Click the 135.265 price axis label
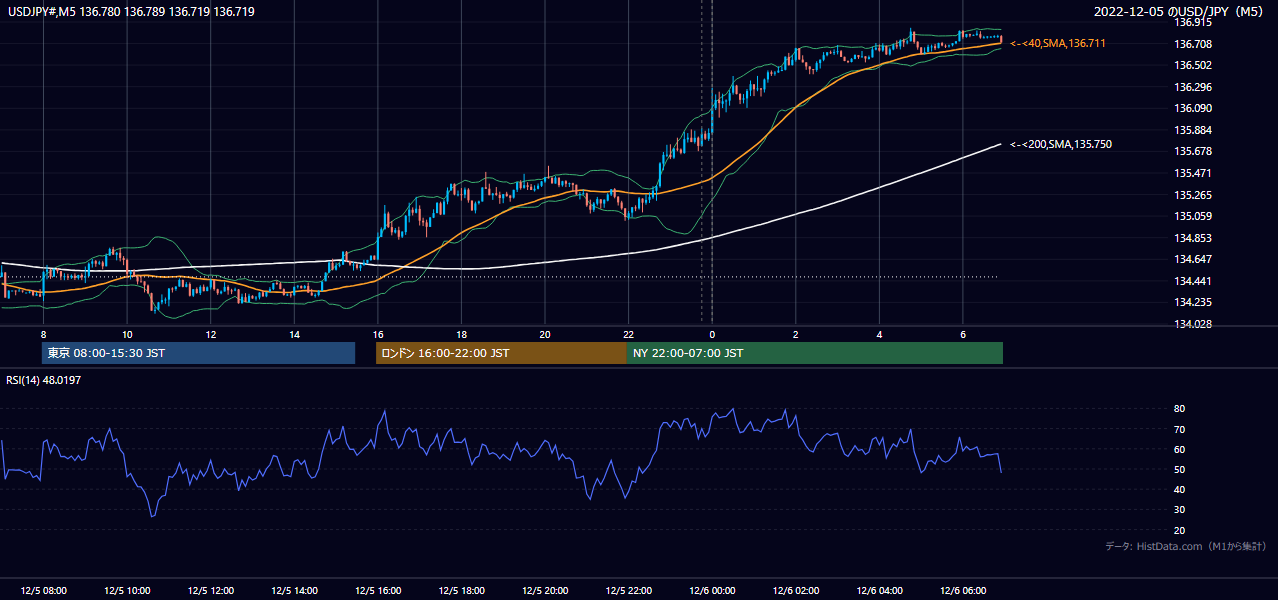 1193,195
